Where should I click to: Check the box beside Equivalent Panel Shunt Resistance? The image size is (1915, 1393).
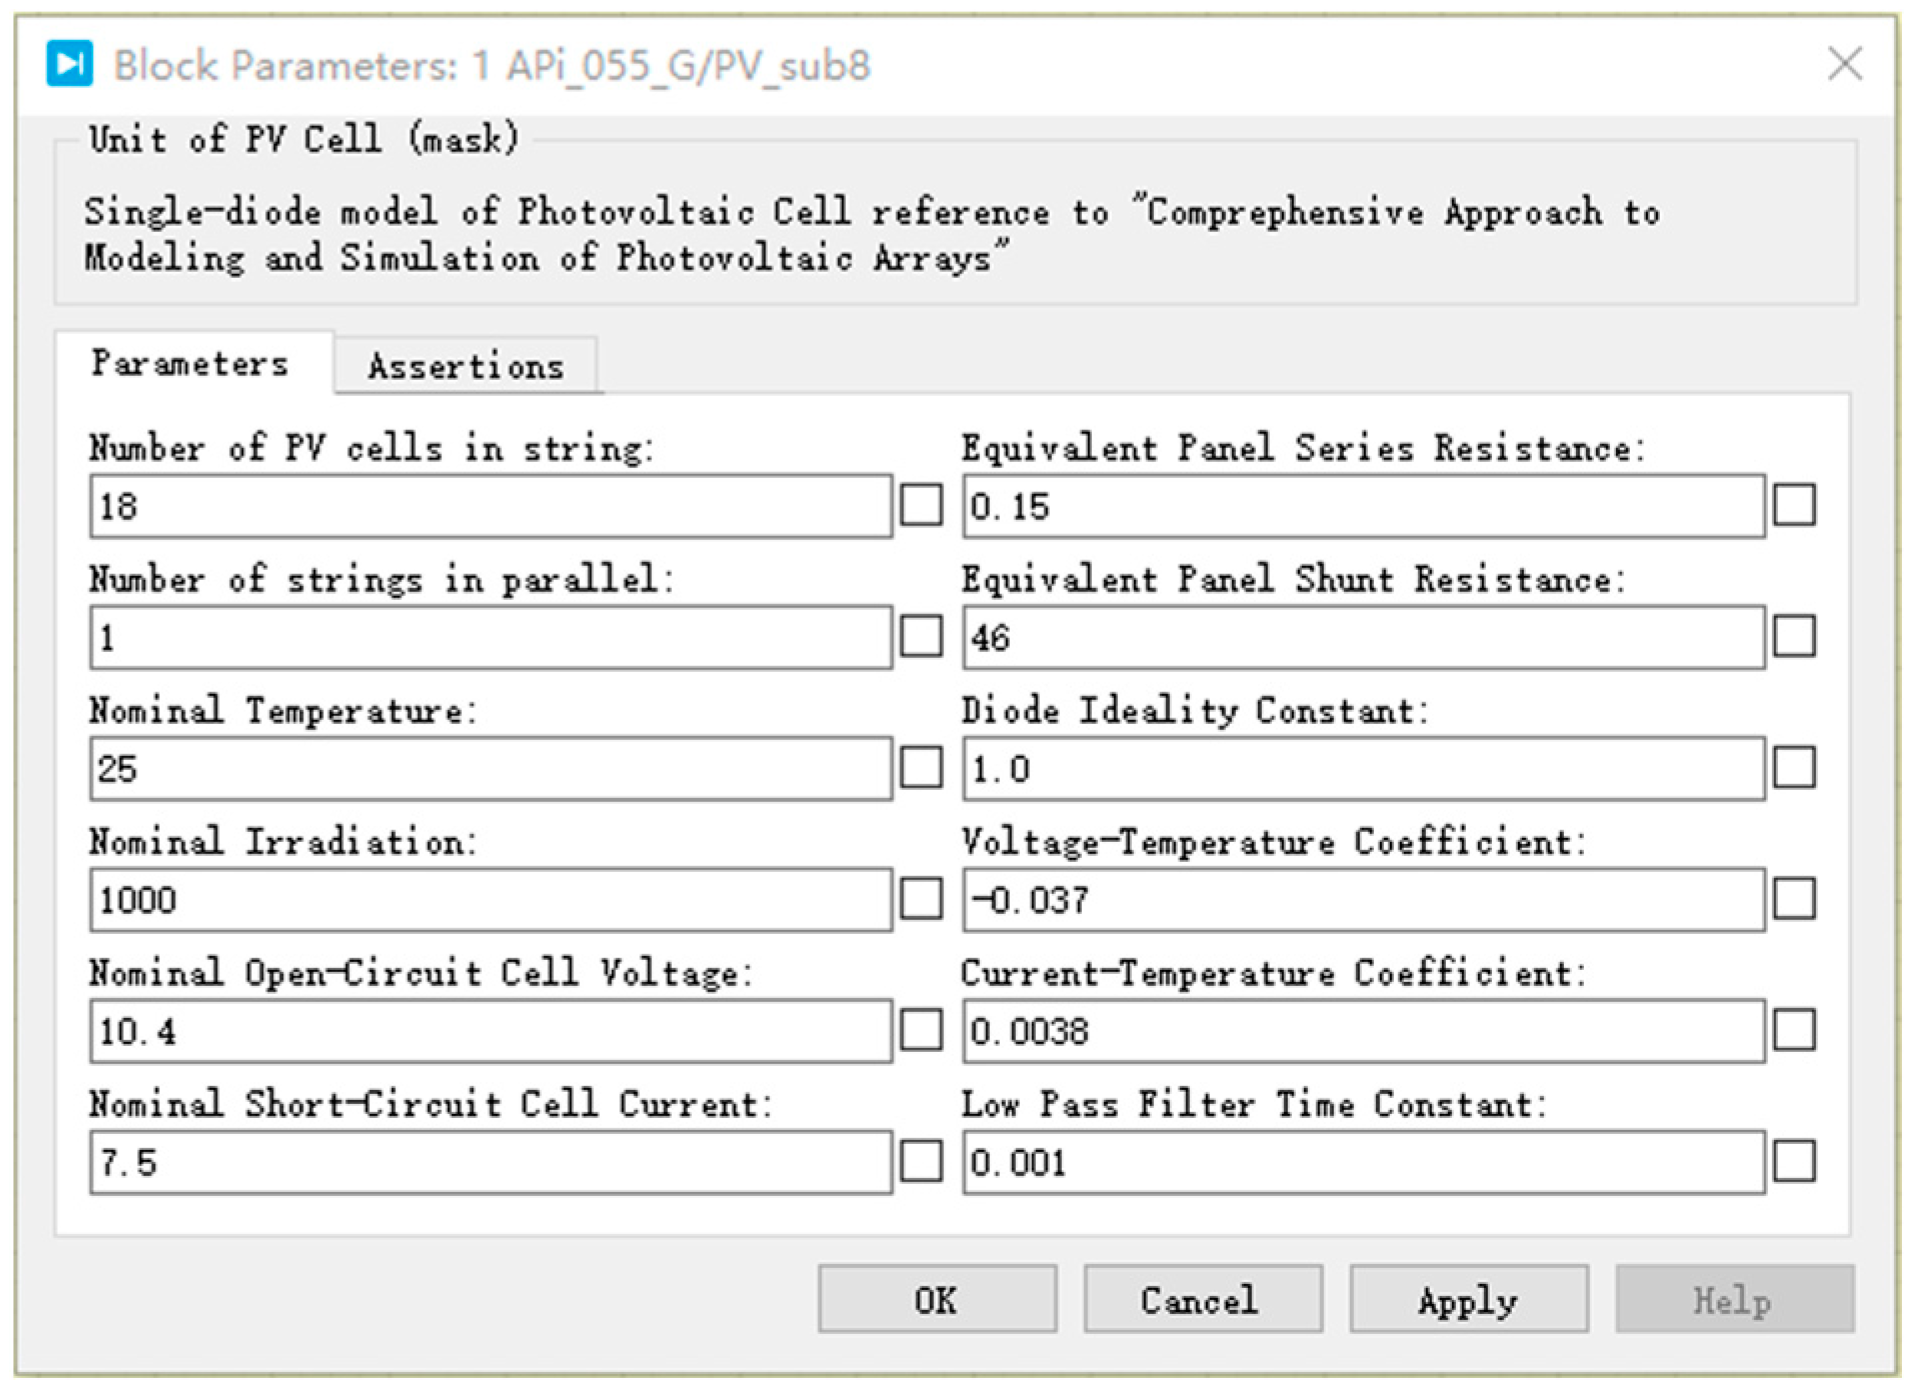click(x=1794, y=637)
